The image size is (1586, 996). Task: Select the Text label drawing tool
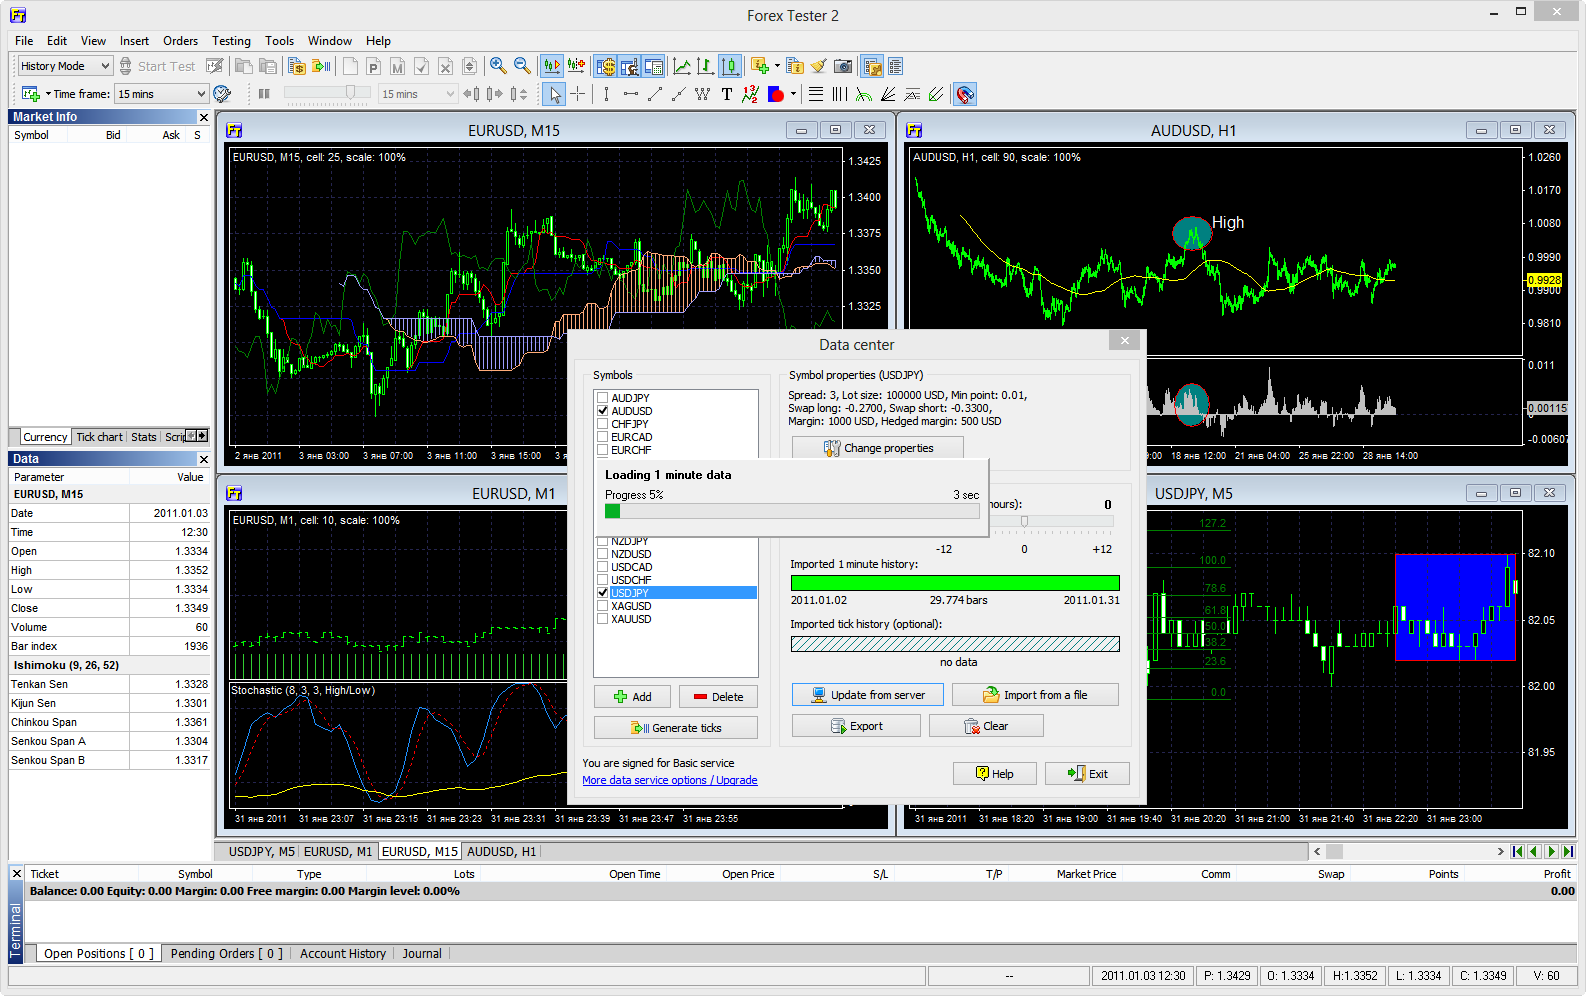[727, 94]
